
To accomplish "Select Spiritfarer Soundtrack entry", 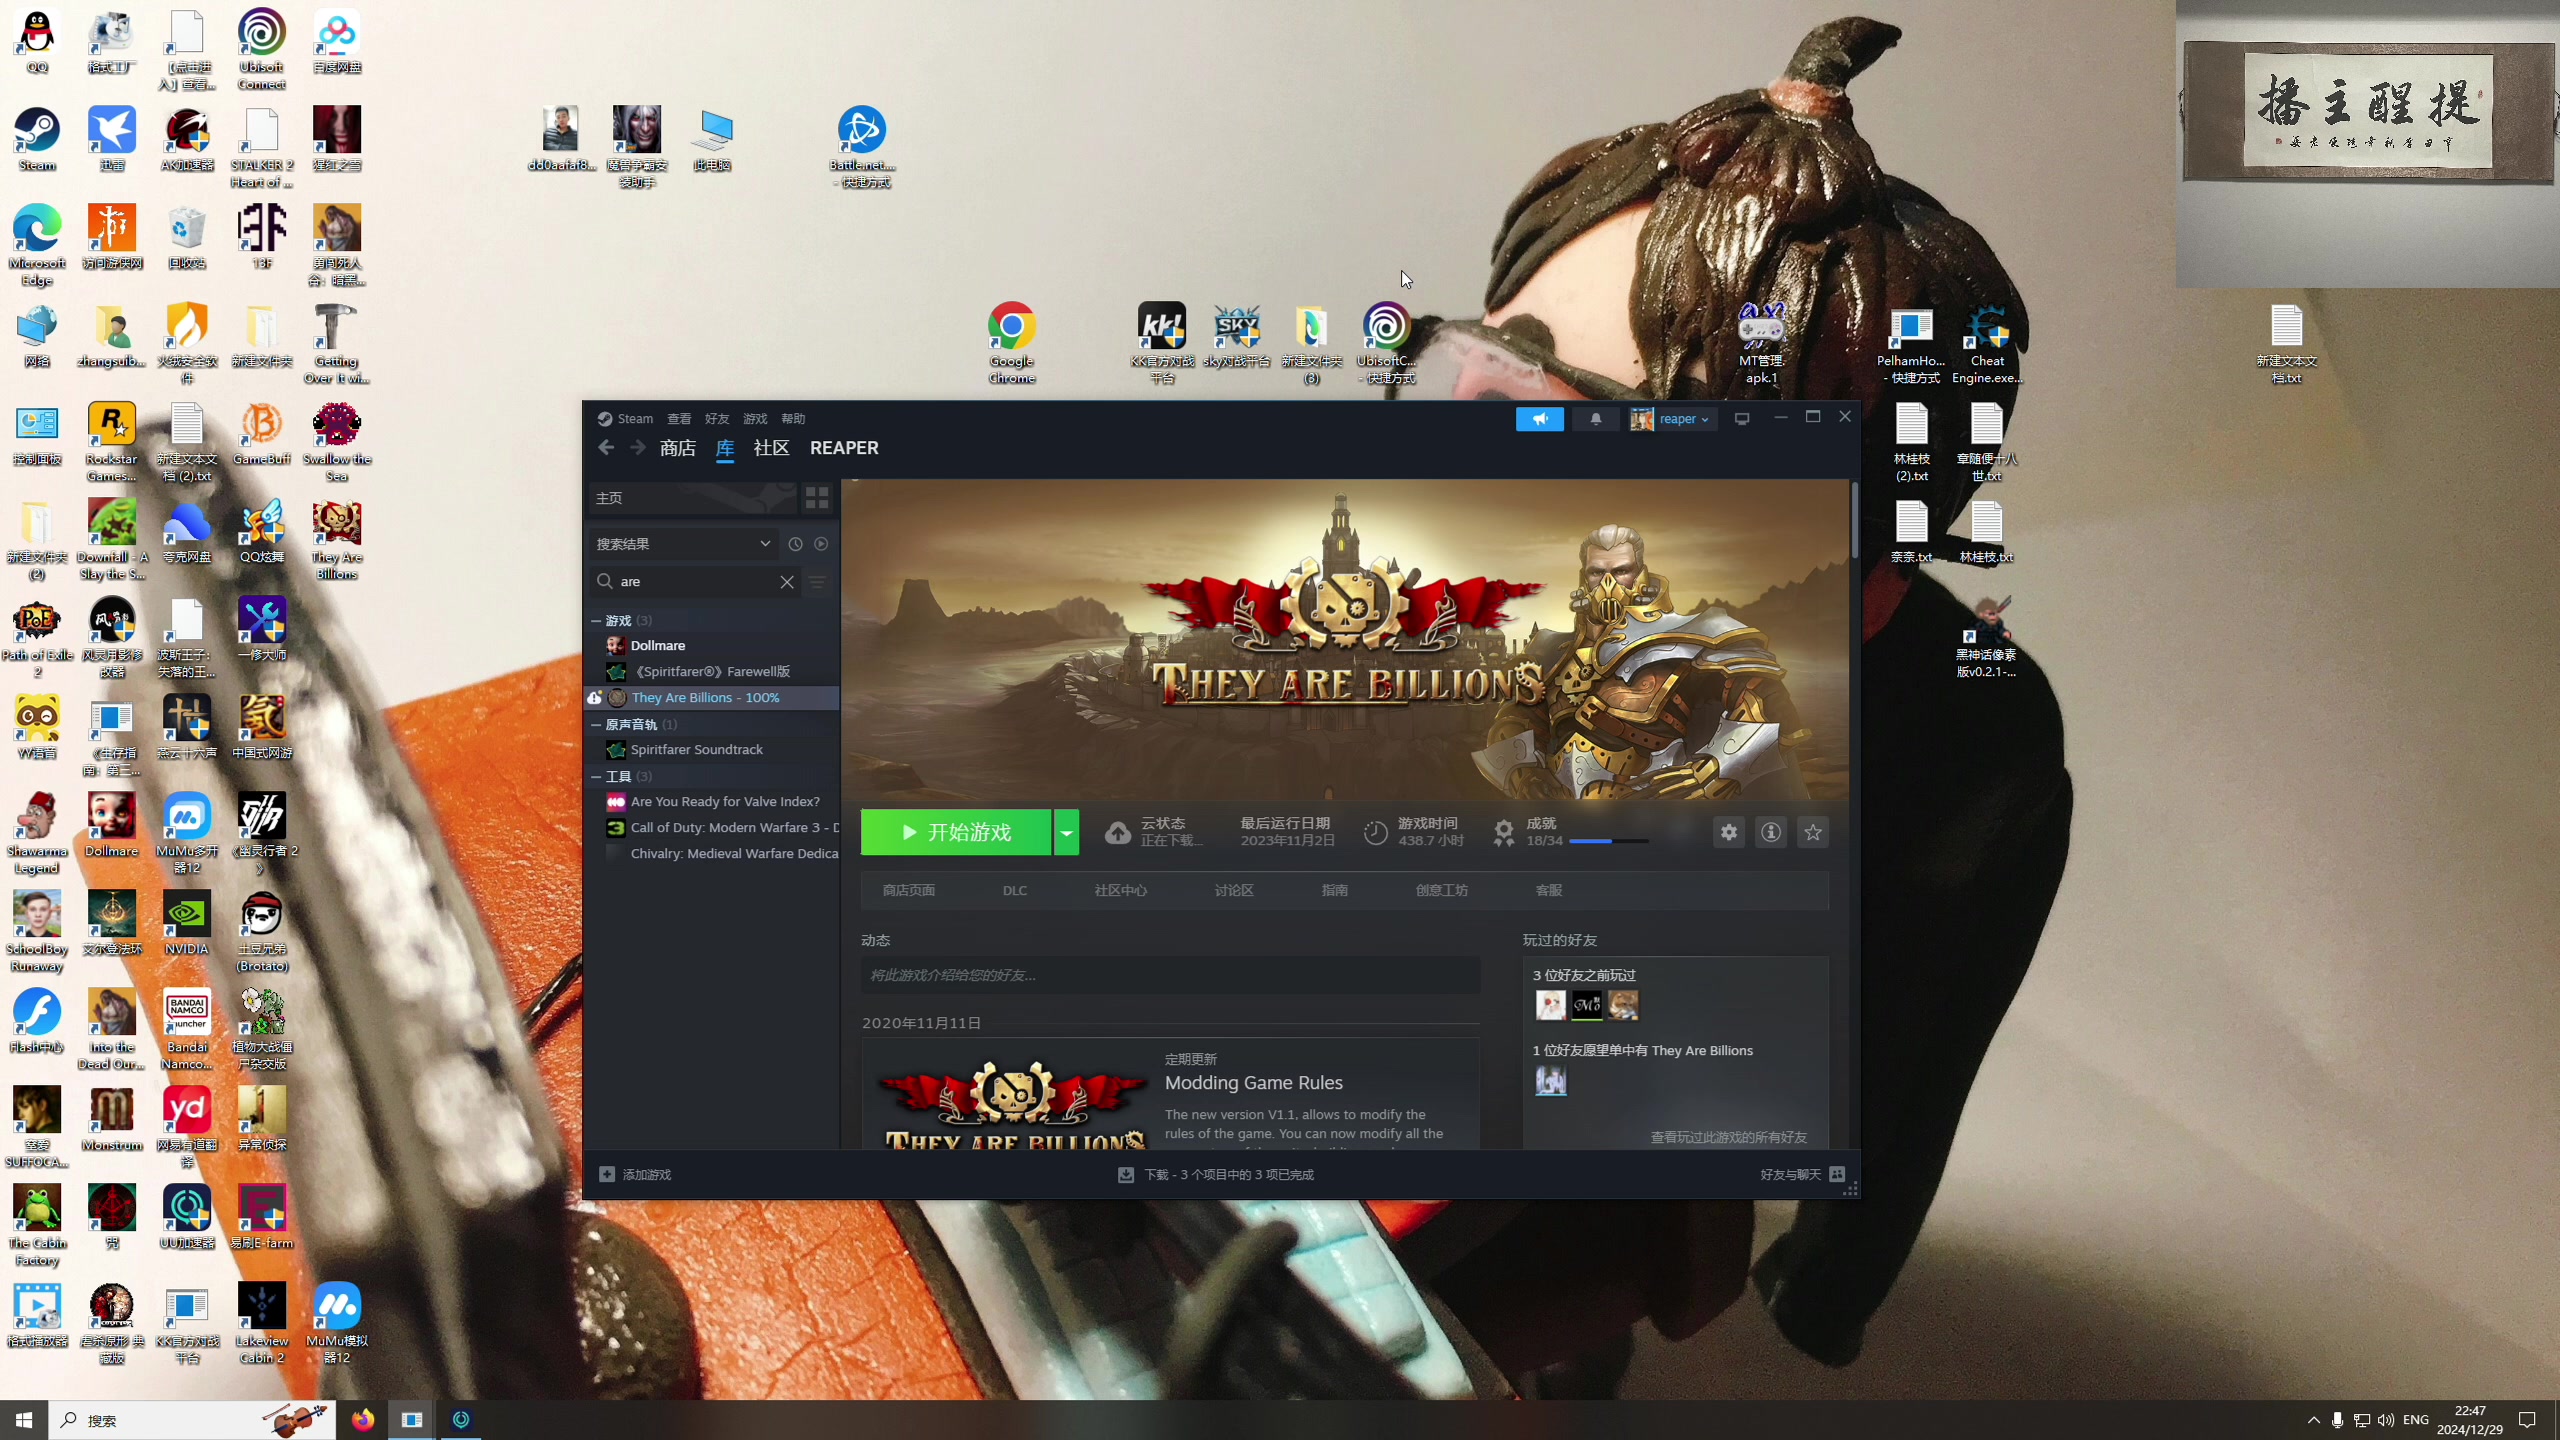I will coord(712,750).
